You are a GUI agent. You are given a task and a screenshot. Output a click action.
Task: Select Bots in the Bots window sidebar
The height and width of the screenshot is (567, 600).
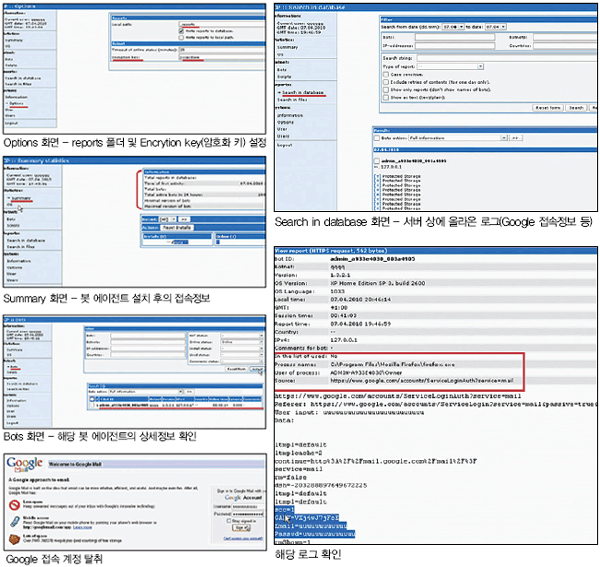15,367
